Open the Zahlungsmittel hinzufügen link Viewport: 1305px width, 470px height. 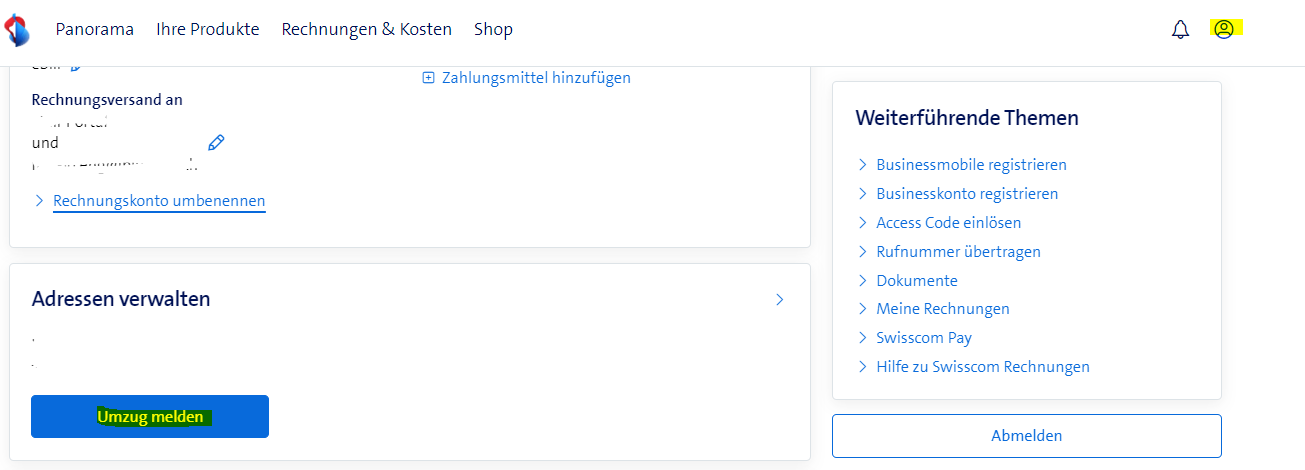[536, 78]
